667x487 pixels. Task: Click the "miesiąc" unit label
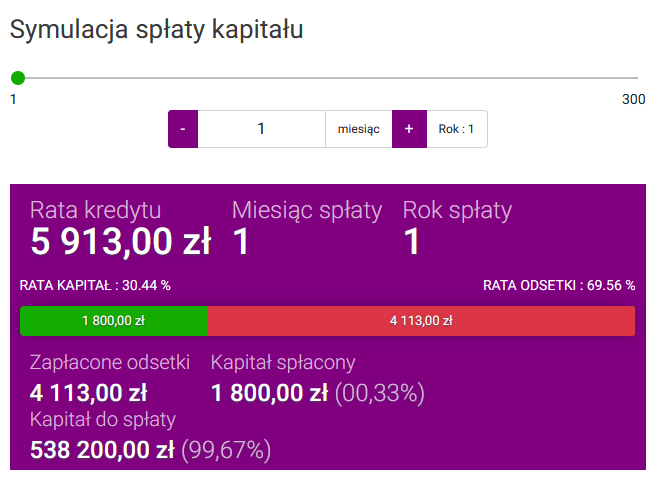tap(358, 129)
